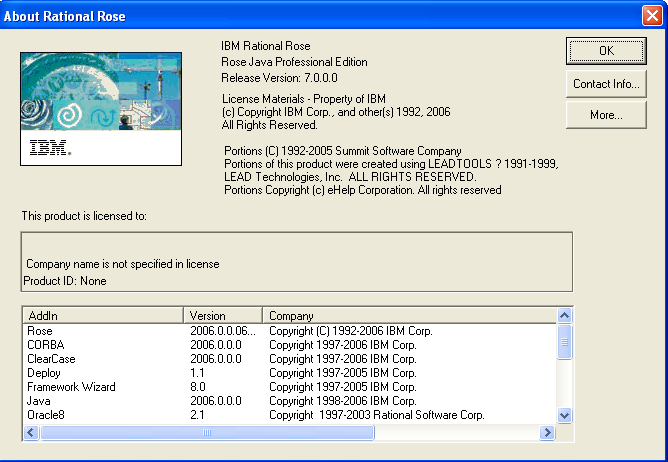Click Copyright (C) 1992-2006 IBM Corp. cell

pyautogui.click(x=351, y=331)
